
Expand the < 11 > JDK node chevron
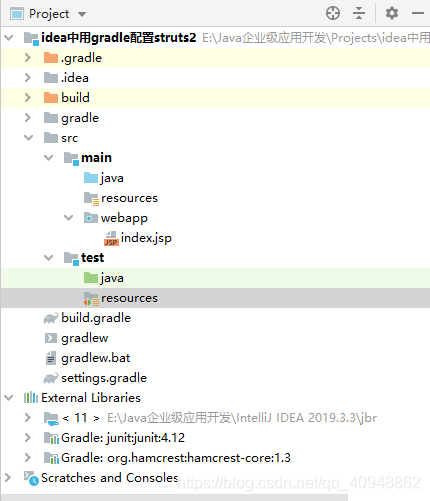(28, 418)
